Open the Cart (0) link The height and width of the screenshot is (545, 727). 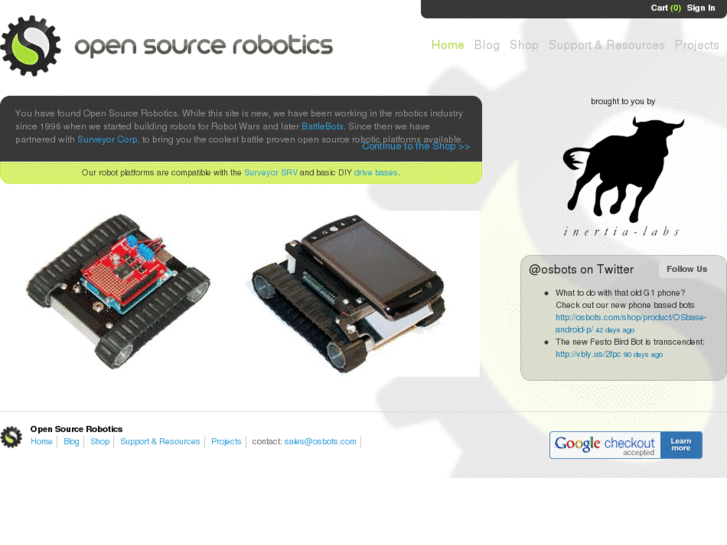coord(665,8)
